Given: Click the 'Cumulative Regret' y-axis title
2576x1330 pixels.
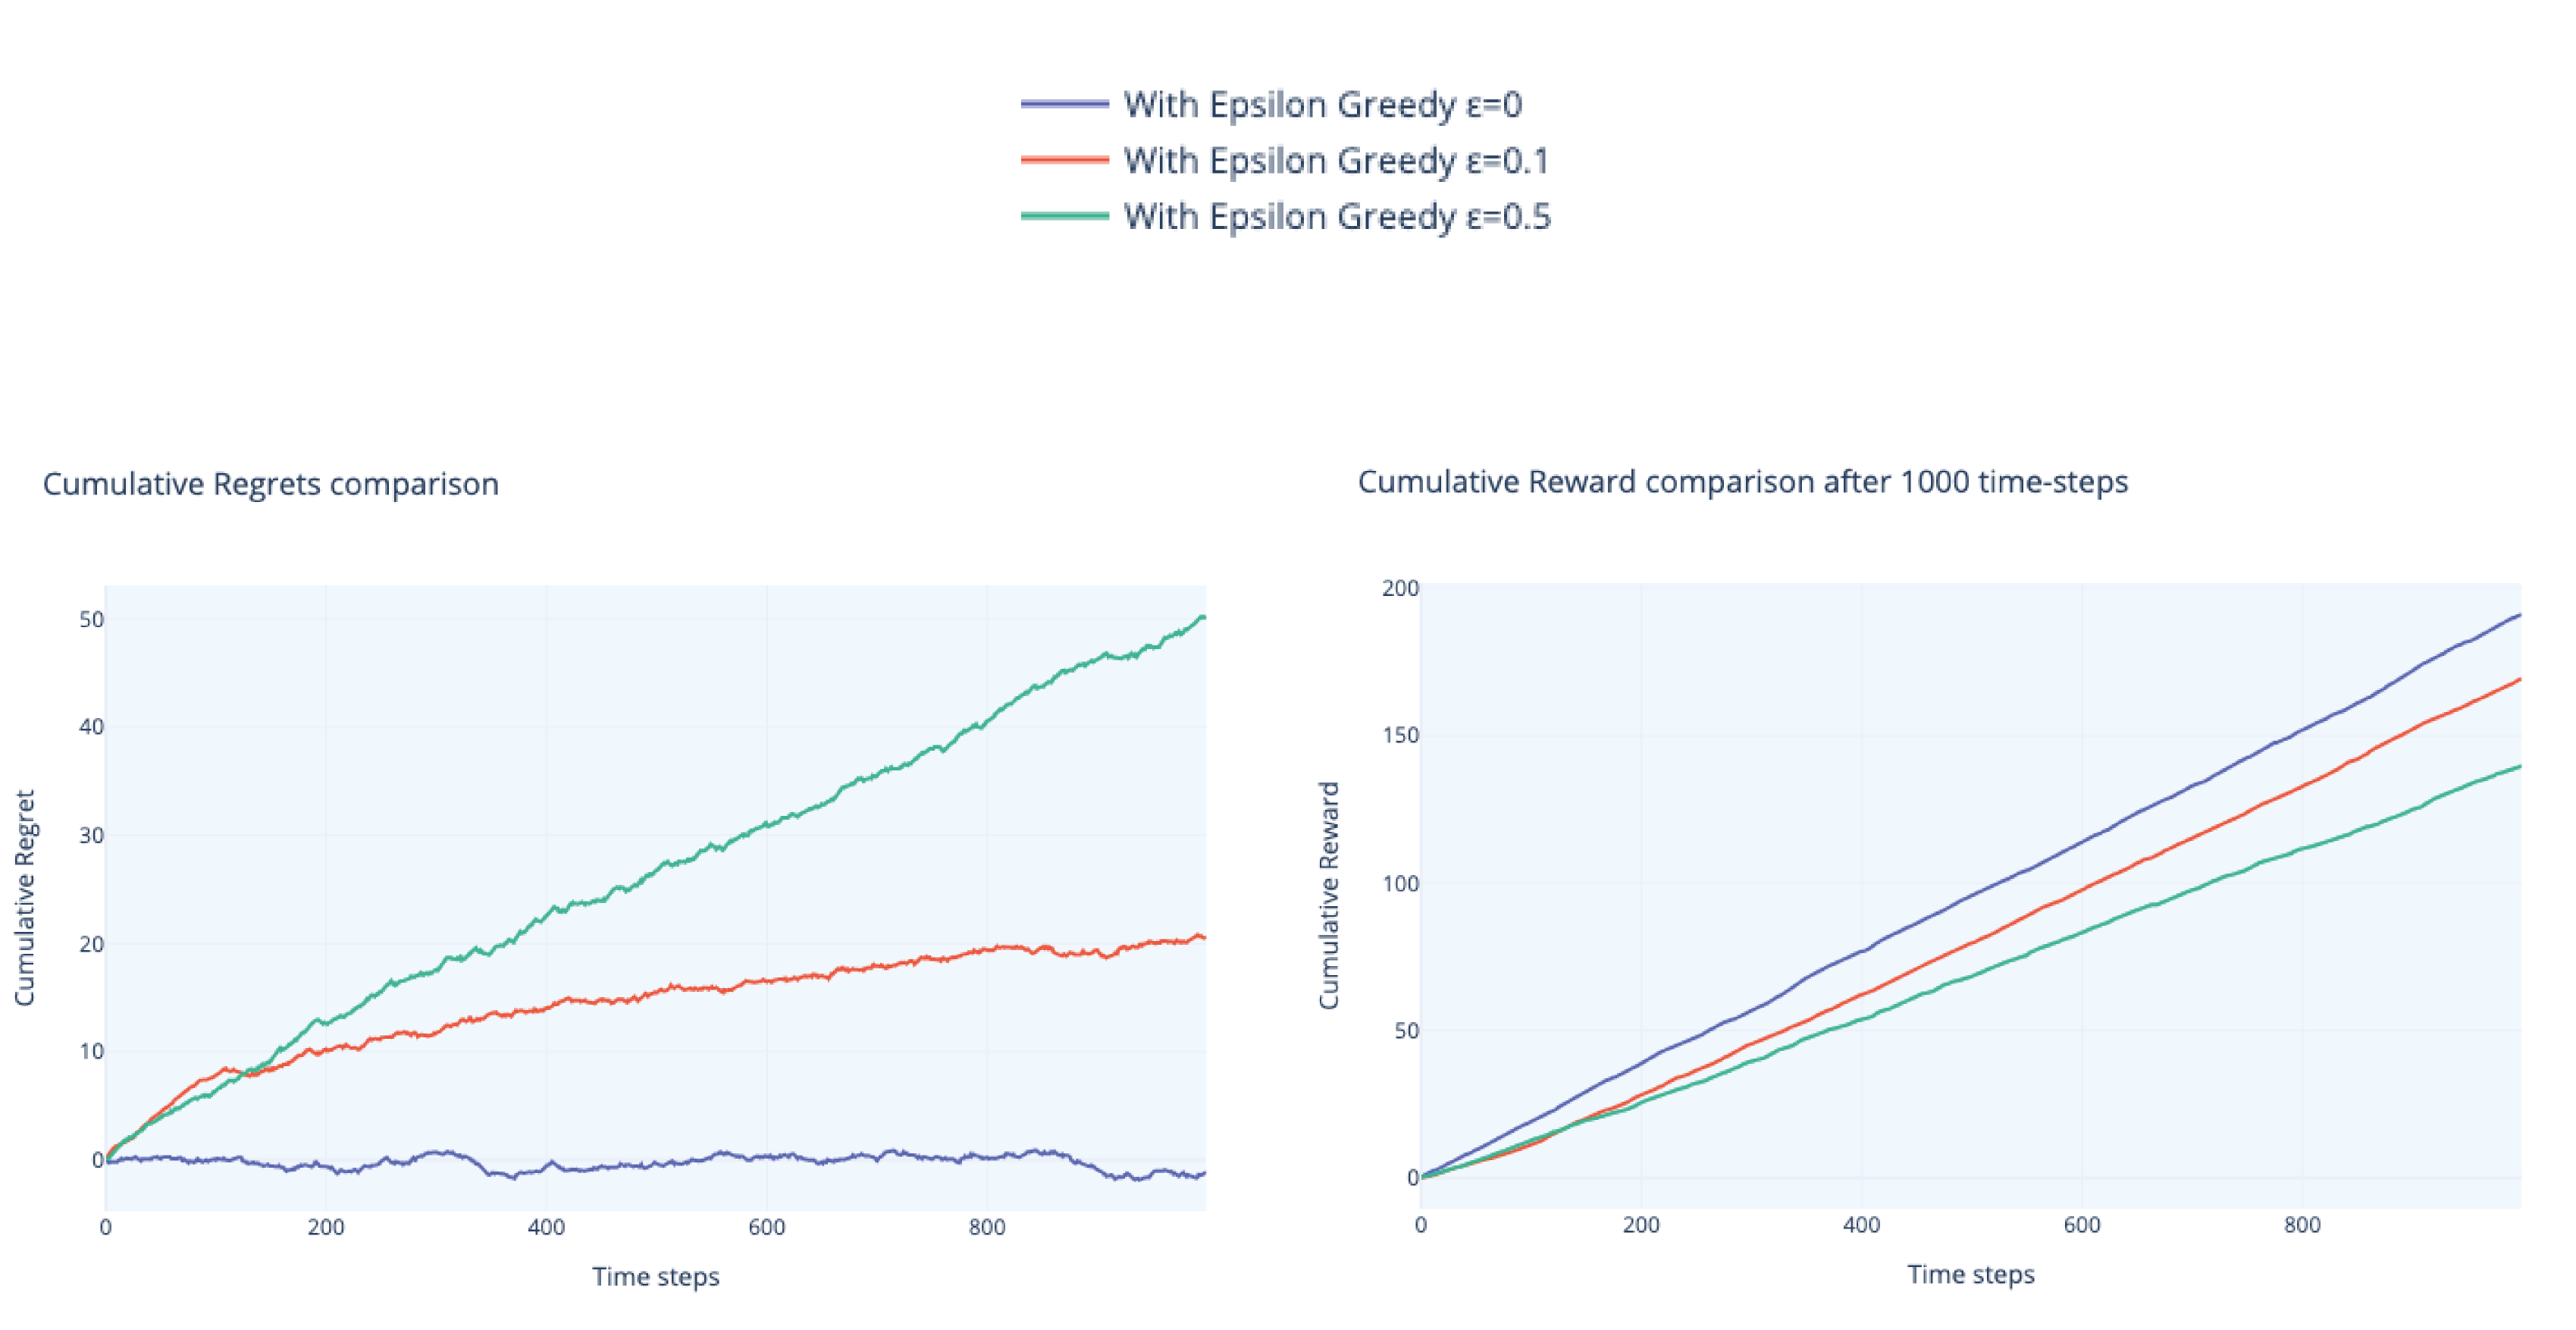Looking at the screenshot, I should (x=25, y=897).
